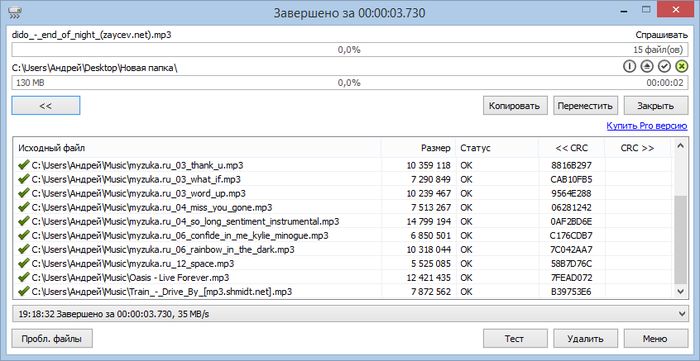Click the CRC >> column header

click(x=638, y=148)
